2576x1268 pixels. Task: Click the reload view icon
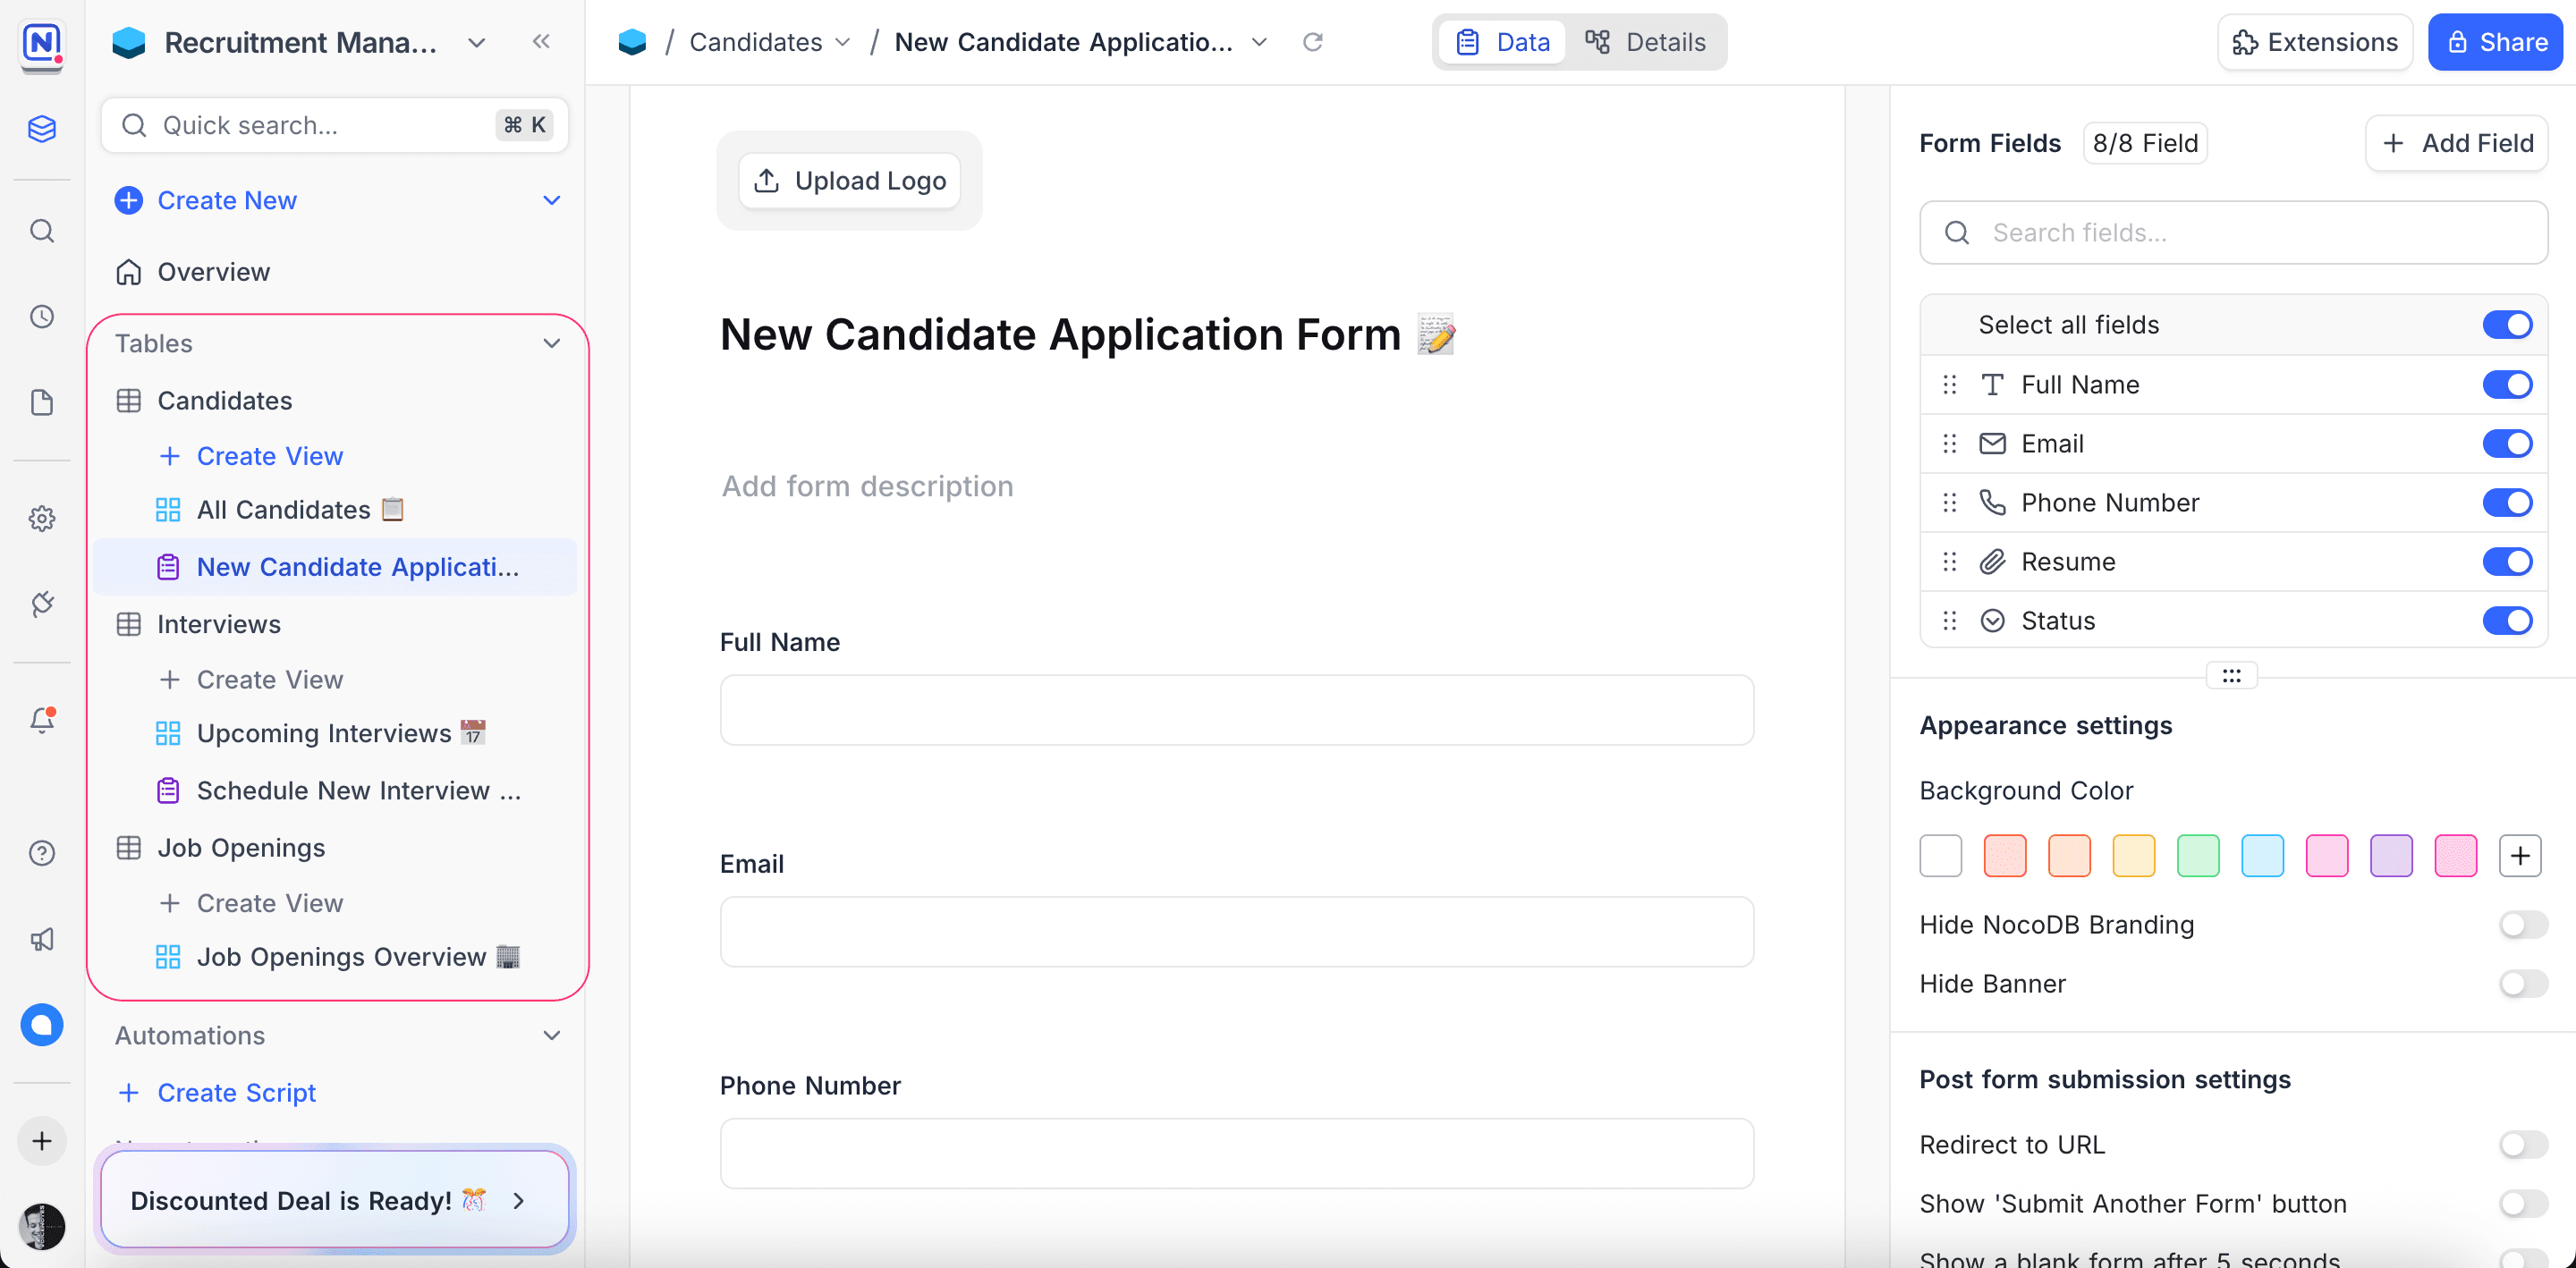pyautogui.click(x=1313, y=42)
